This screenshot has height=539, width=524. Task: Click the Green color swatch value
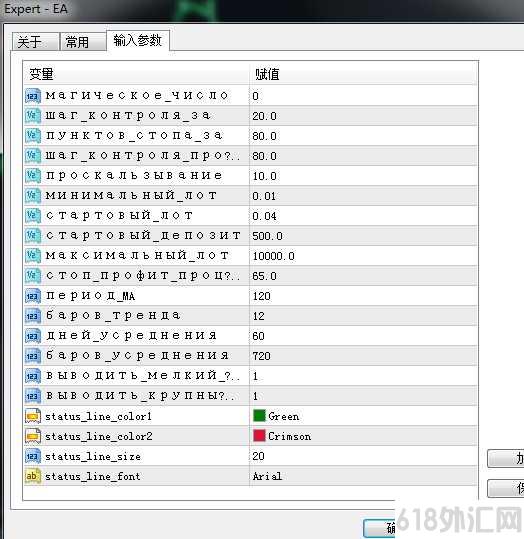276,416
